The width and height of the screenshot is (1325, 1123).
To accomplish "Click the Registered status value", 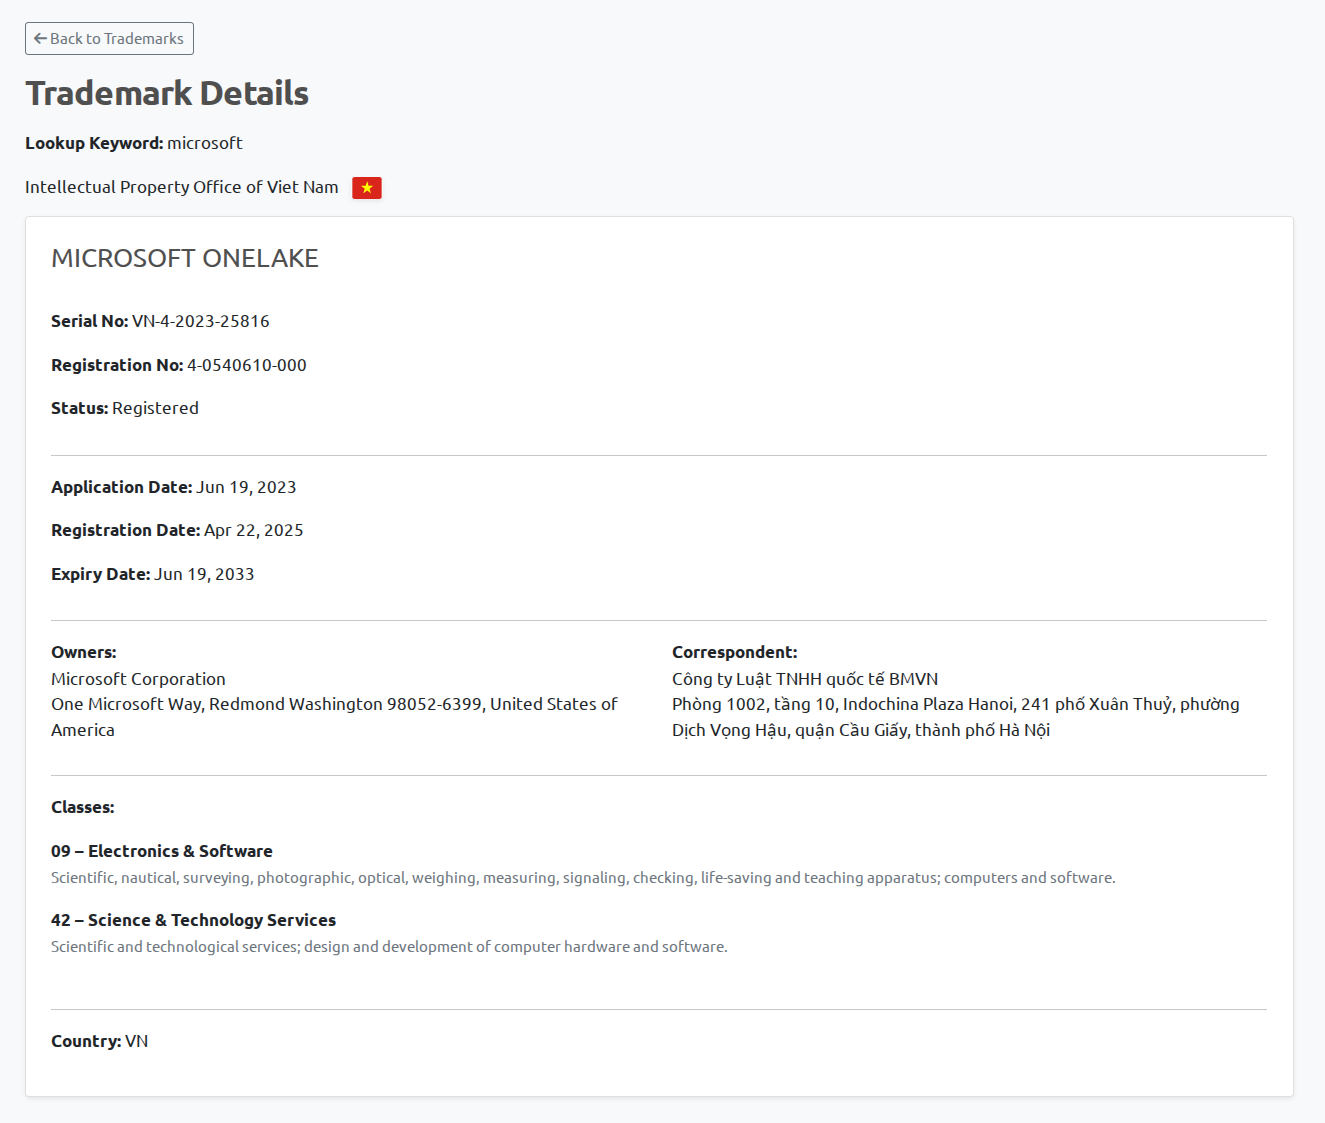I will (155, 408).
